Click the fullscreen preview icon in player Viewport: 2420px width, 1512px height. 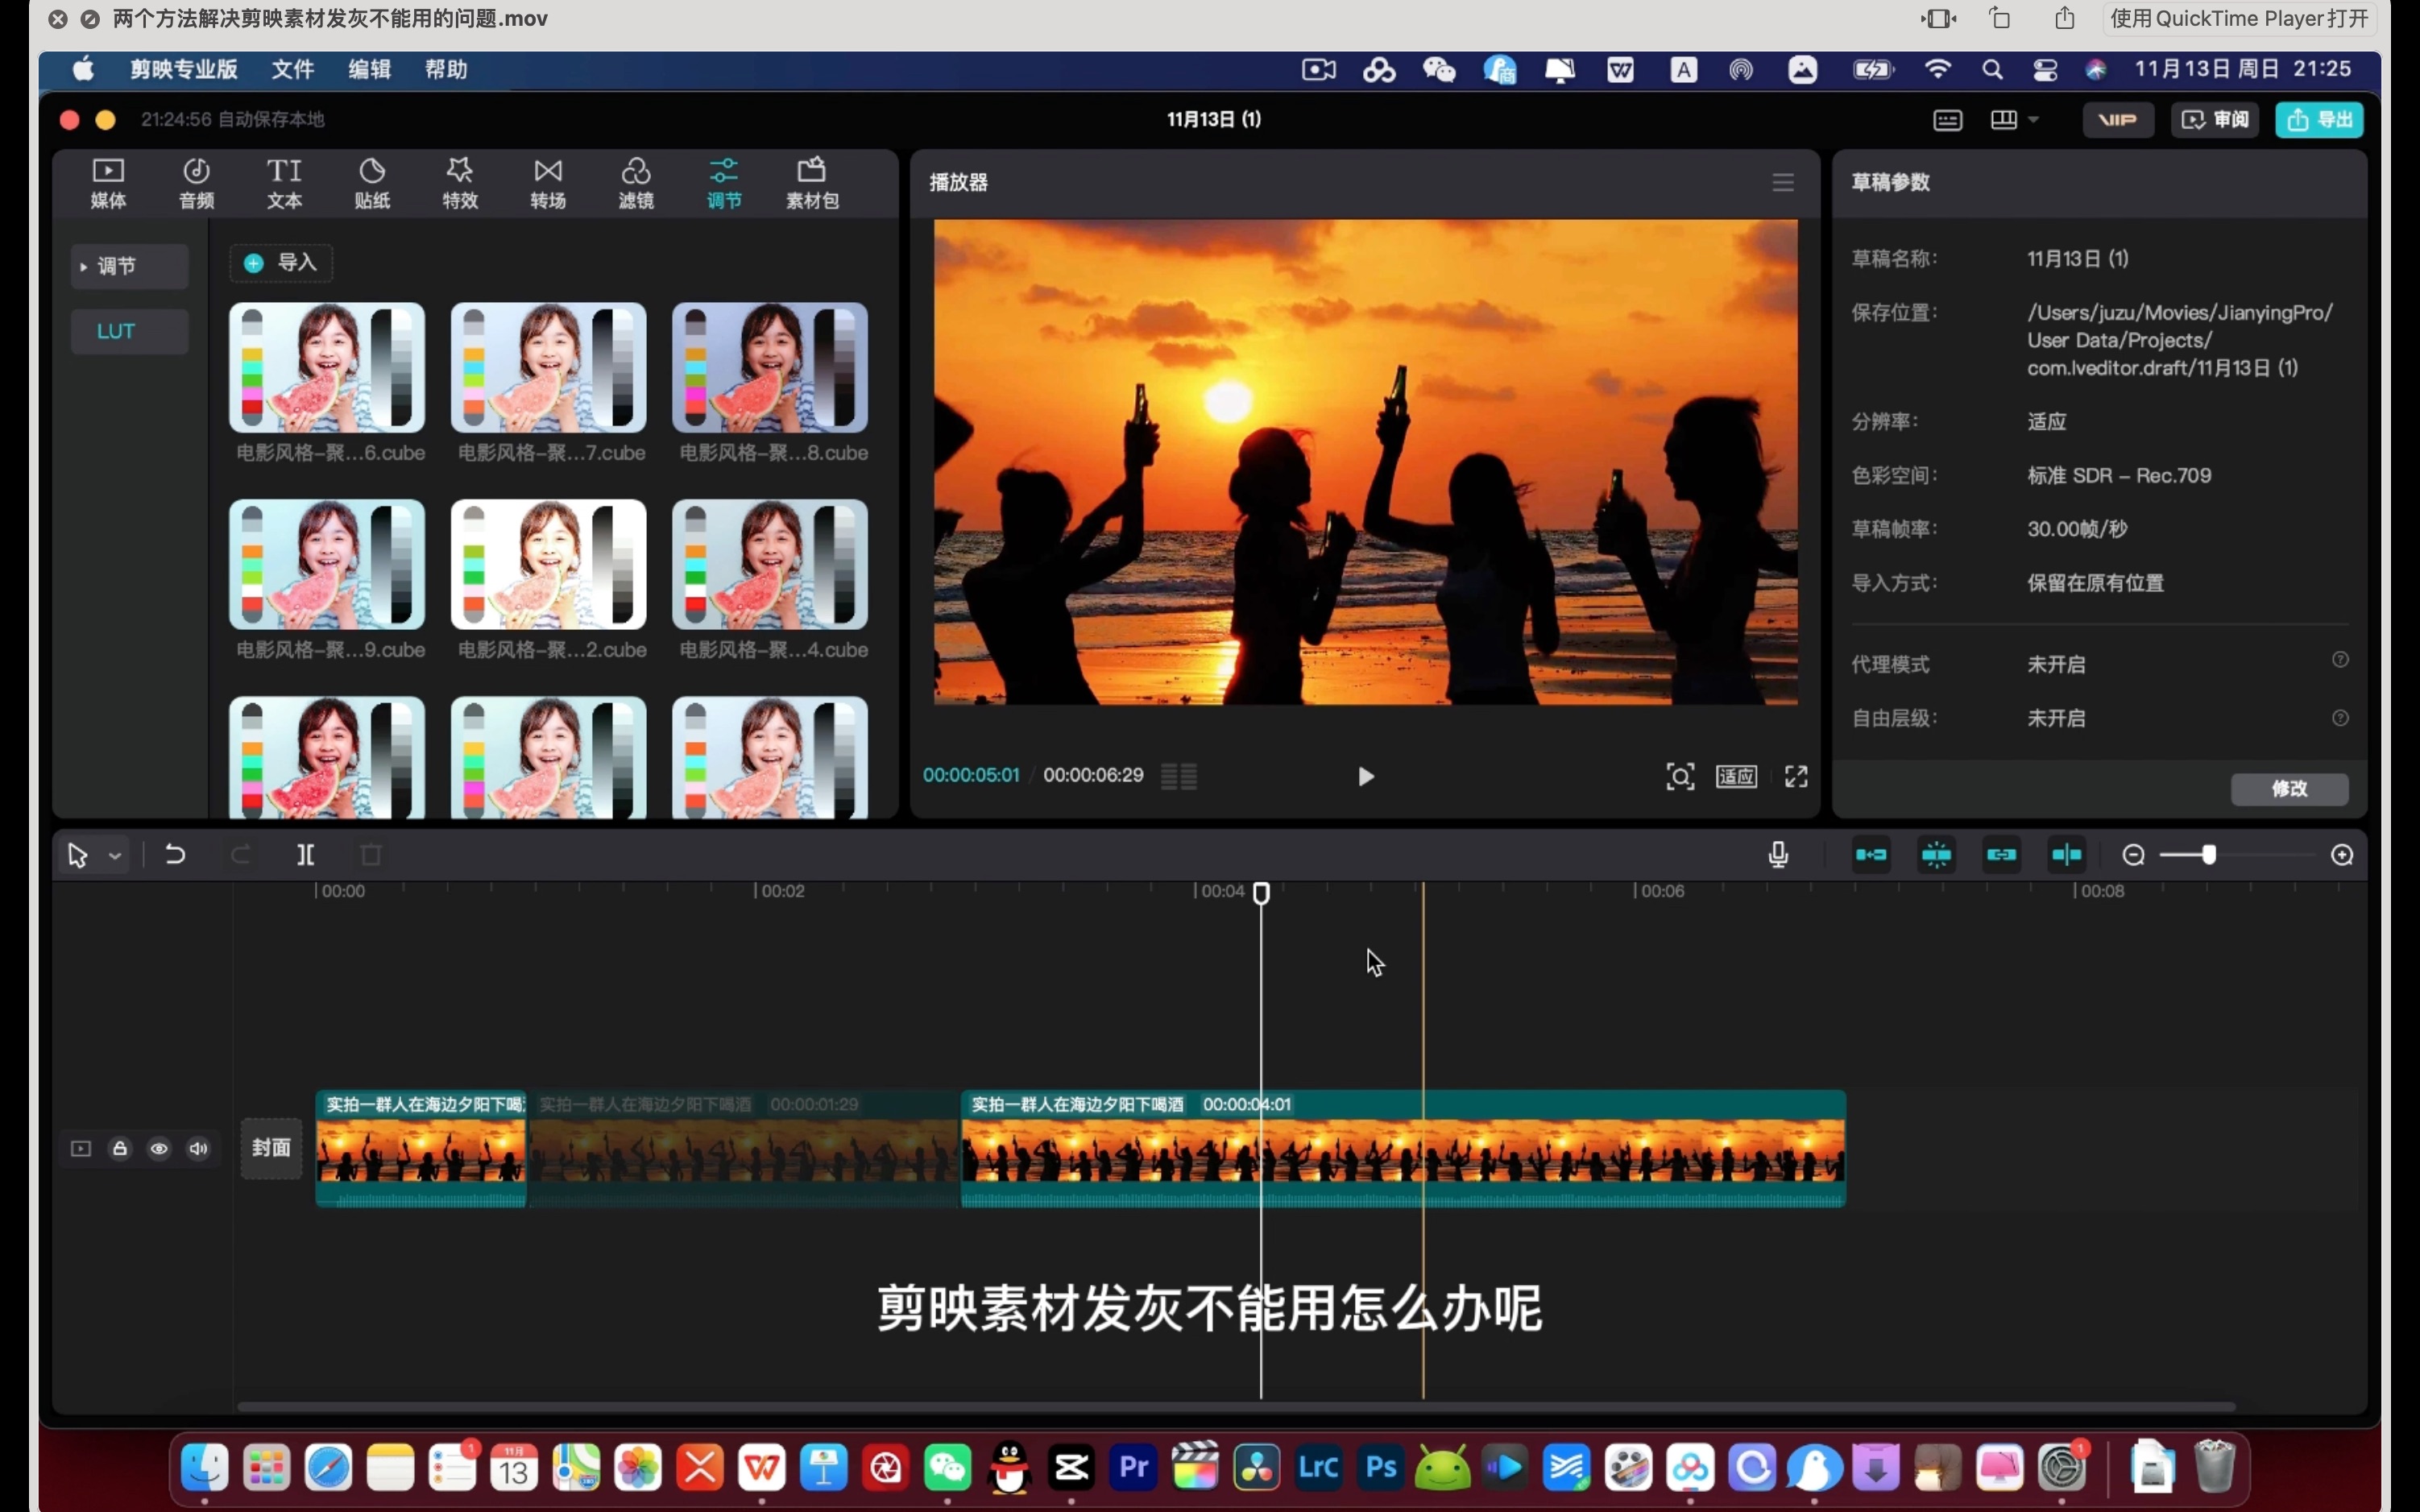coord(1796,777)
